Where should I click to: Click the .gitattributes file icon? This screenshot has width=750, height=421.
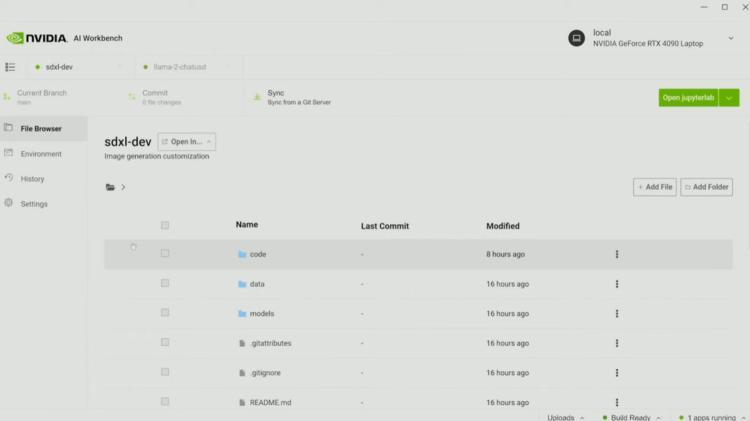(242, 343)
